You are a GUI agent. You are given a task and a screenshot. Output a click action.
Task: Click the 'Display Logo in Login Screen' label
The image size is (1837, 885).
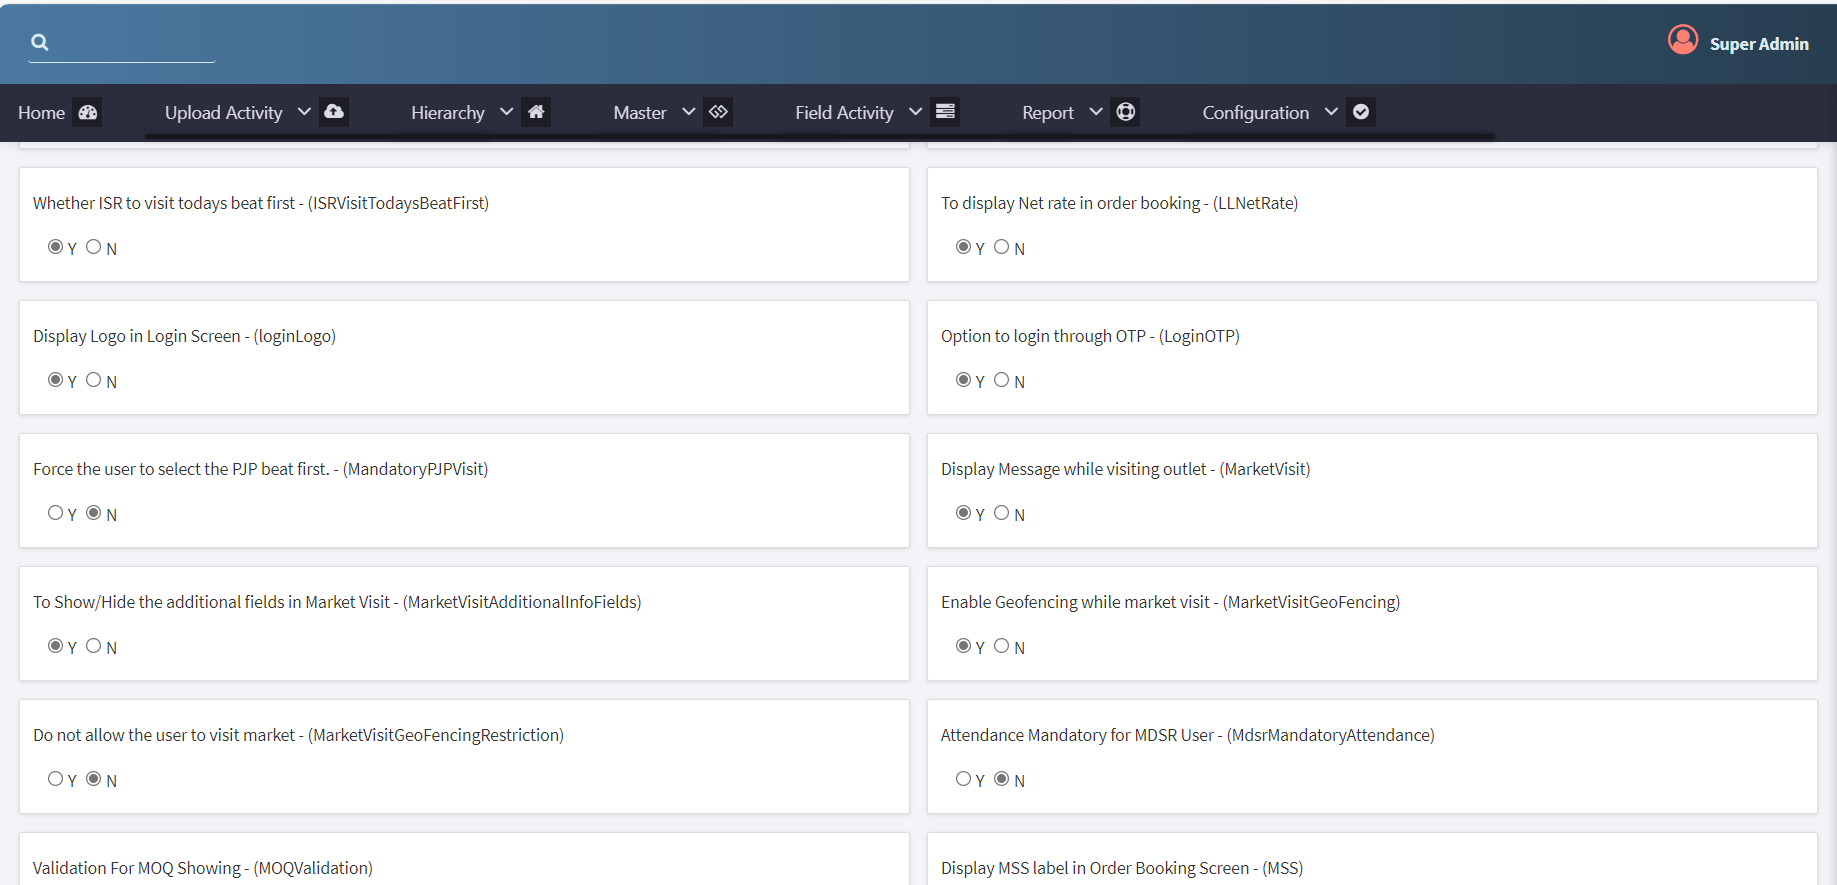pyautogui.click(x=185, y=336)
